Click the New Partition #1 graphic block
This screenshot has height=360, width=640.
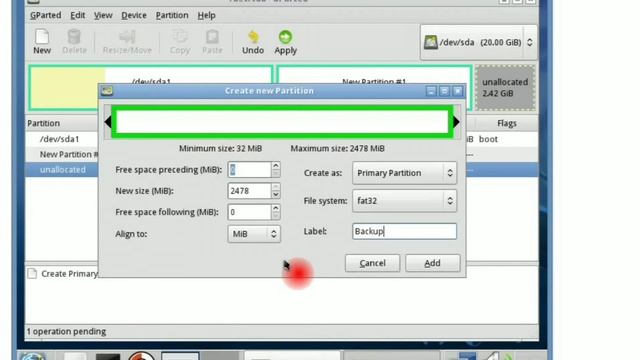pos(374,74)
